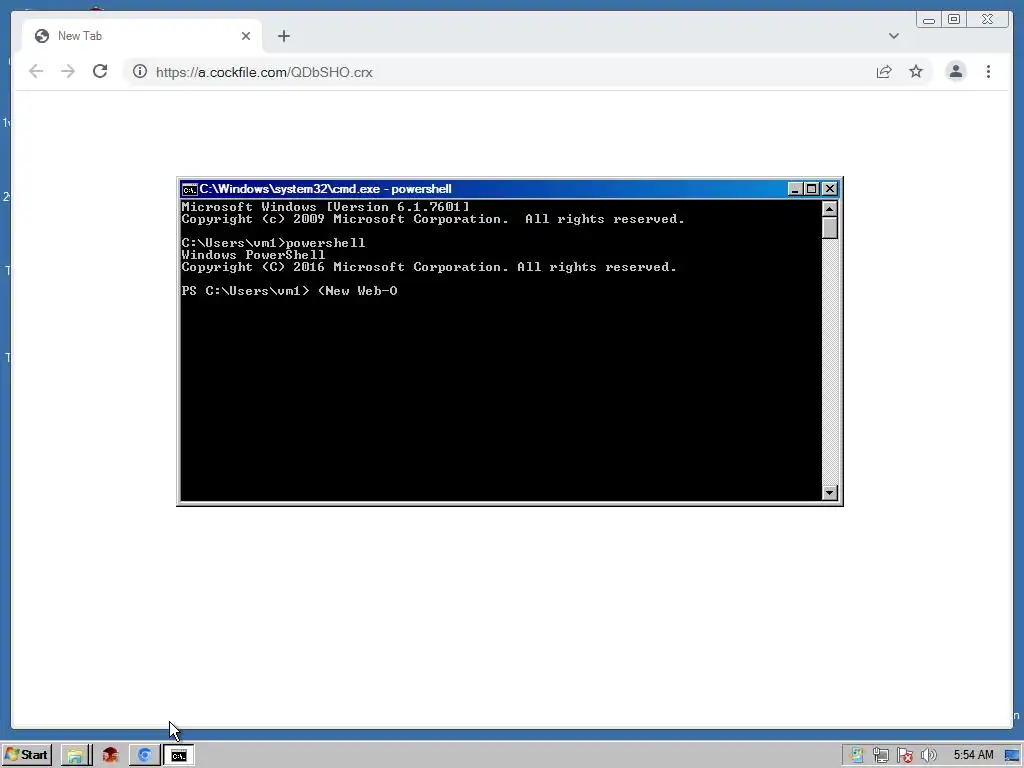This screenshot has height=768, width=1024.
Task: Click the cmd.exe title bar system icon
Action: click(189, 189)
